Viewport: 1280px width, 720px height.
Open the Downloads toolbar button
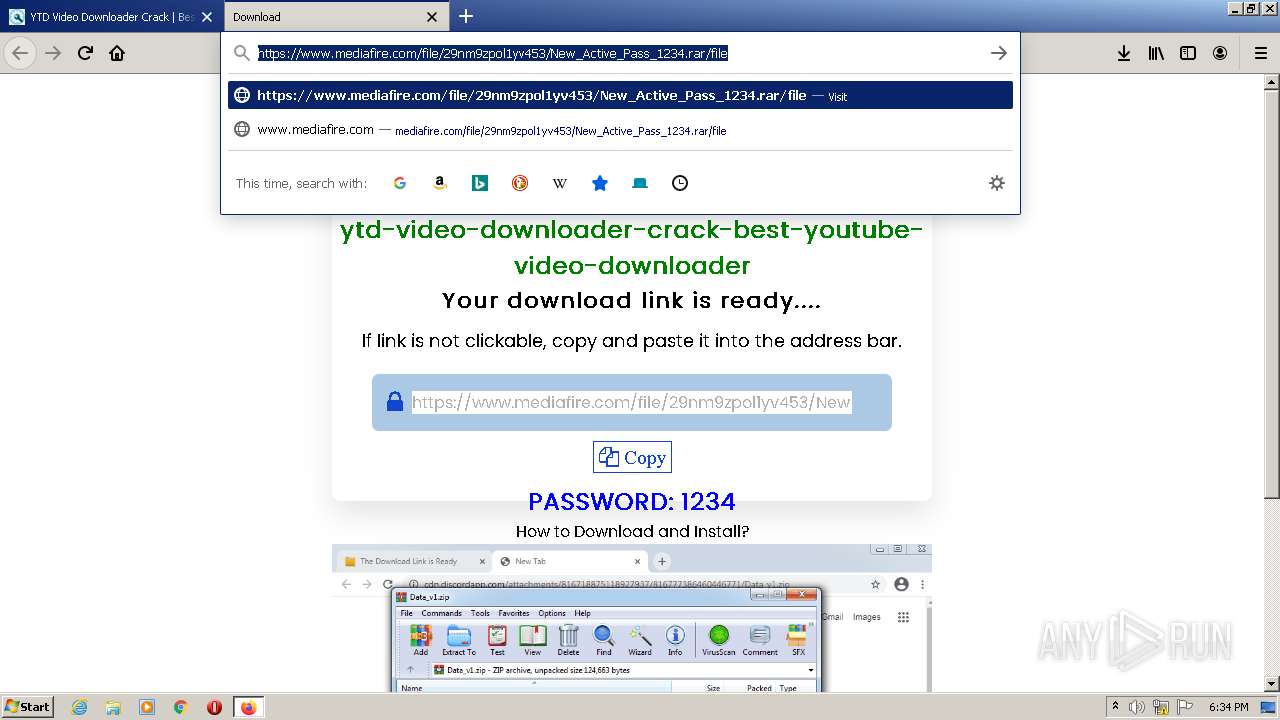pos(1124,53)
